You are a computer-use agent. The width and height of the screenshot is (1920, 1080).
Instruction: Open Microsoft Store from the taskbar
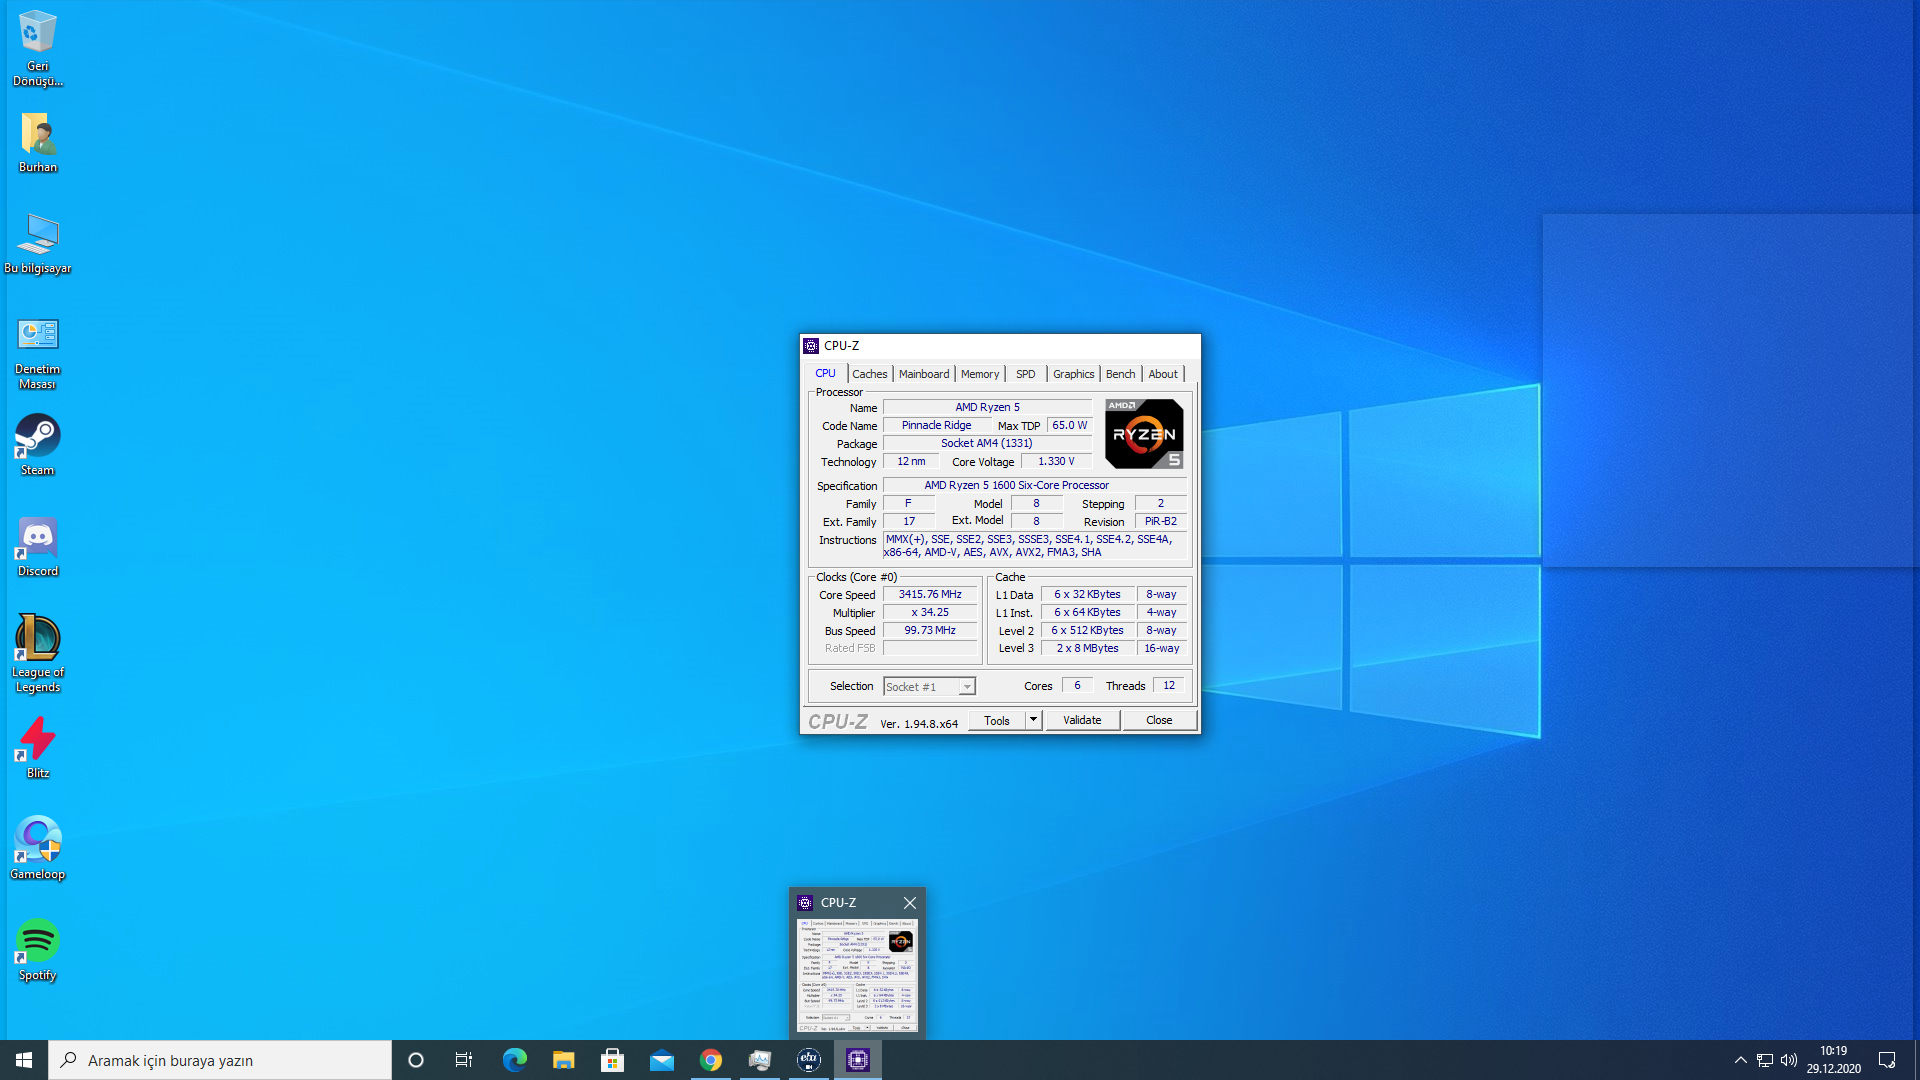coord(612,1060)
